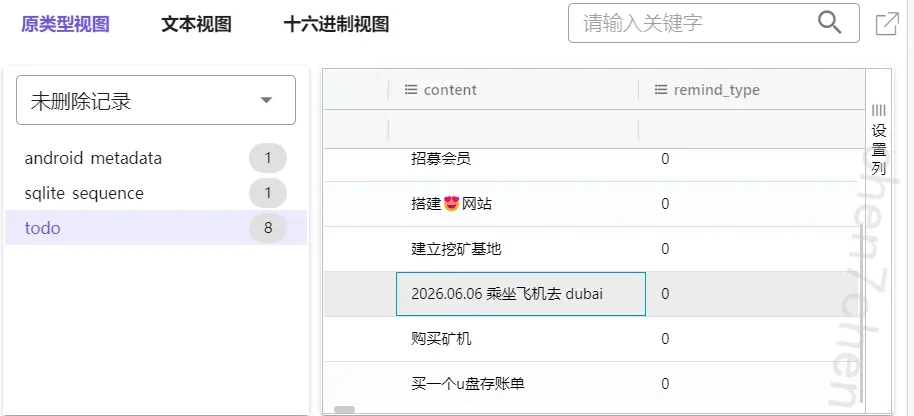Click the horizontal scrollbar thumb
Image resolution: width=914 pixels, height=416 pixels.
[x=344, y=410]
